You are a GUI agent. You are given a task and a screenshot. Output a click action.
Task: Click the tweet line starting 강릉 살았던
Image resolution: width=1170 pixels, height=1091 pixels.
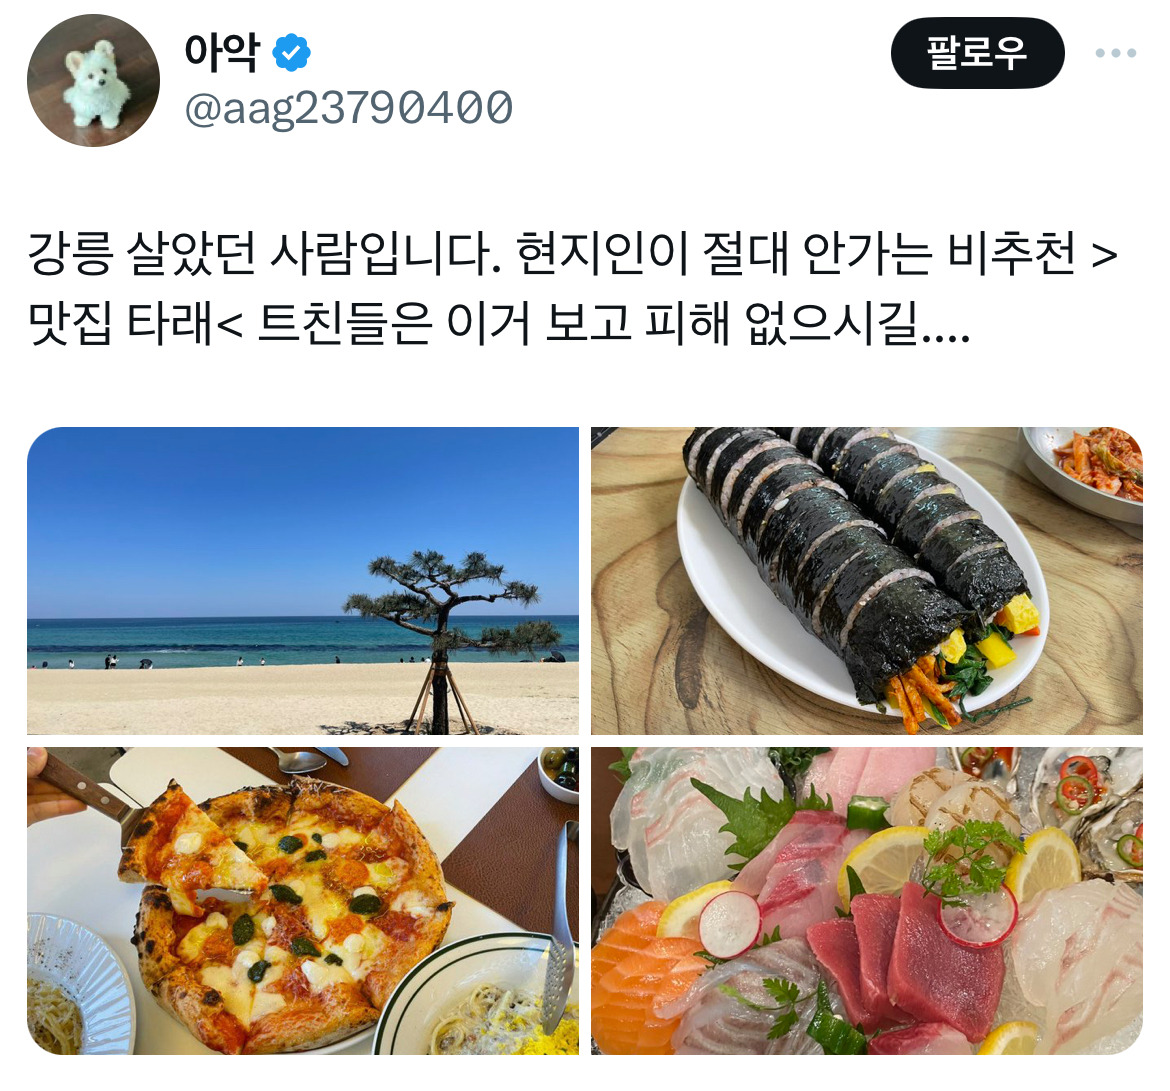pos(572,254)
